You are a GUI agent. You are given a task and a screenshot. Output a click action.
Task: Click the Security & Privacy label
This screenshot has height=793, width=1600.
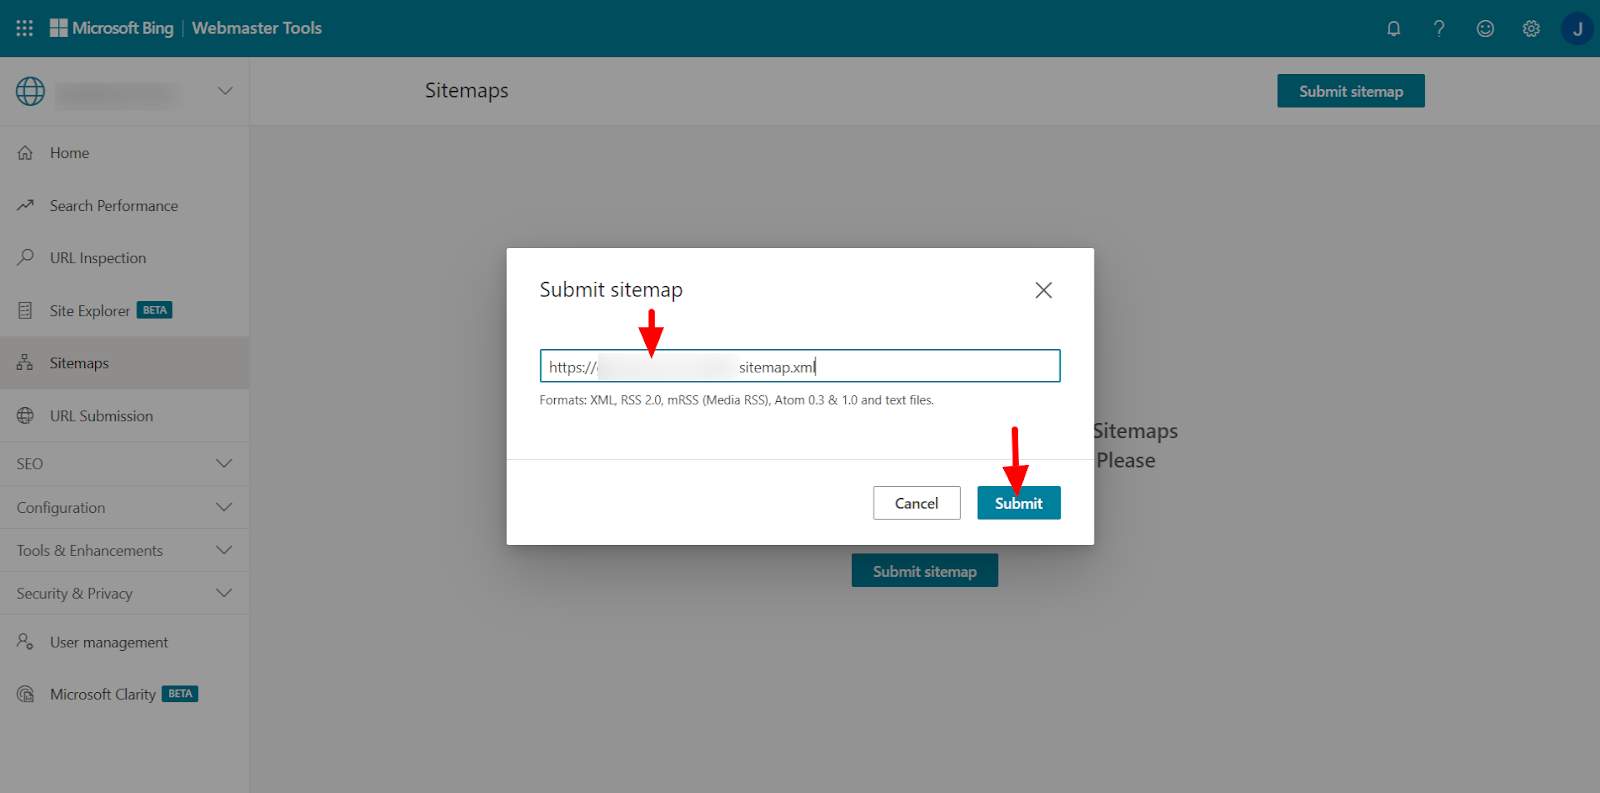(x=75, y=593)
